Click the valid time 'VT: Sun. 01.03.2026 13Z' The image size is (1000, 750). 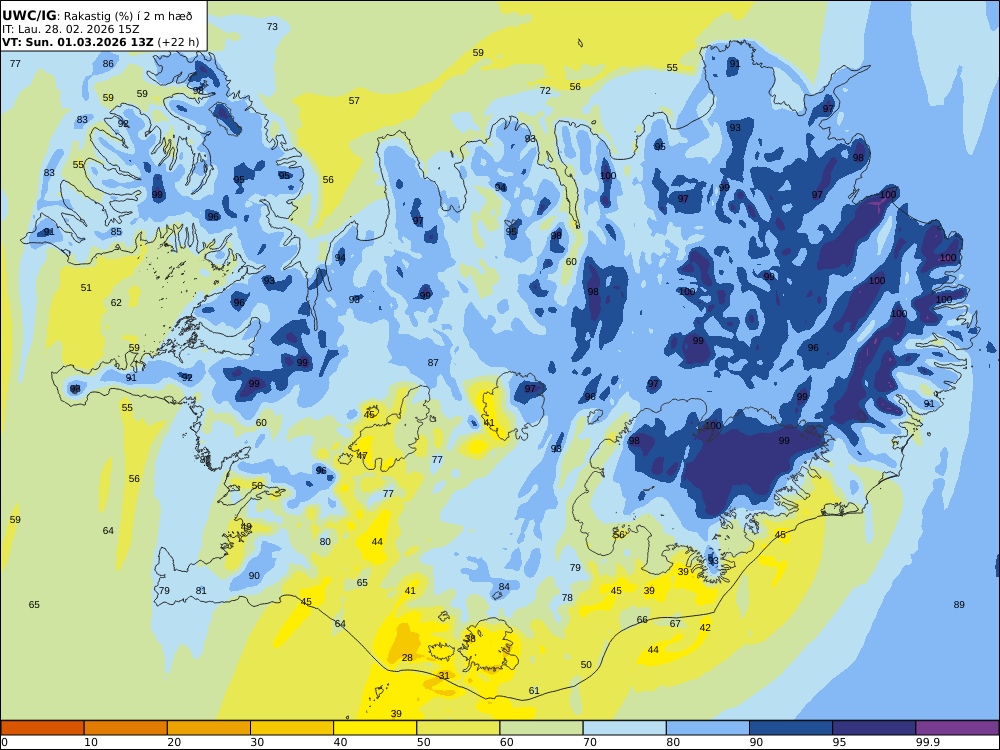[x=78, y=43]
